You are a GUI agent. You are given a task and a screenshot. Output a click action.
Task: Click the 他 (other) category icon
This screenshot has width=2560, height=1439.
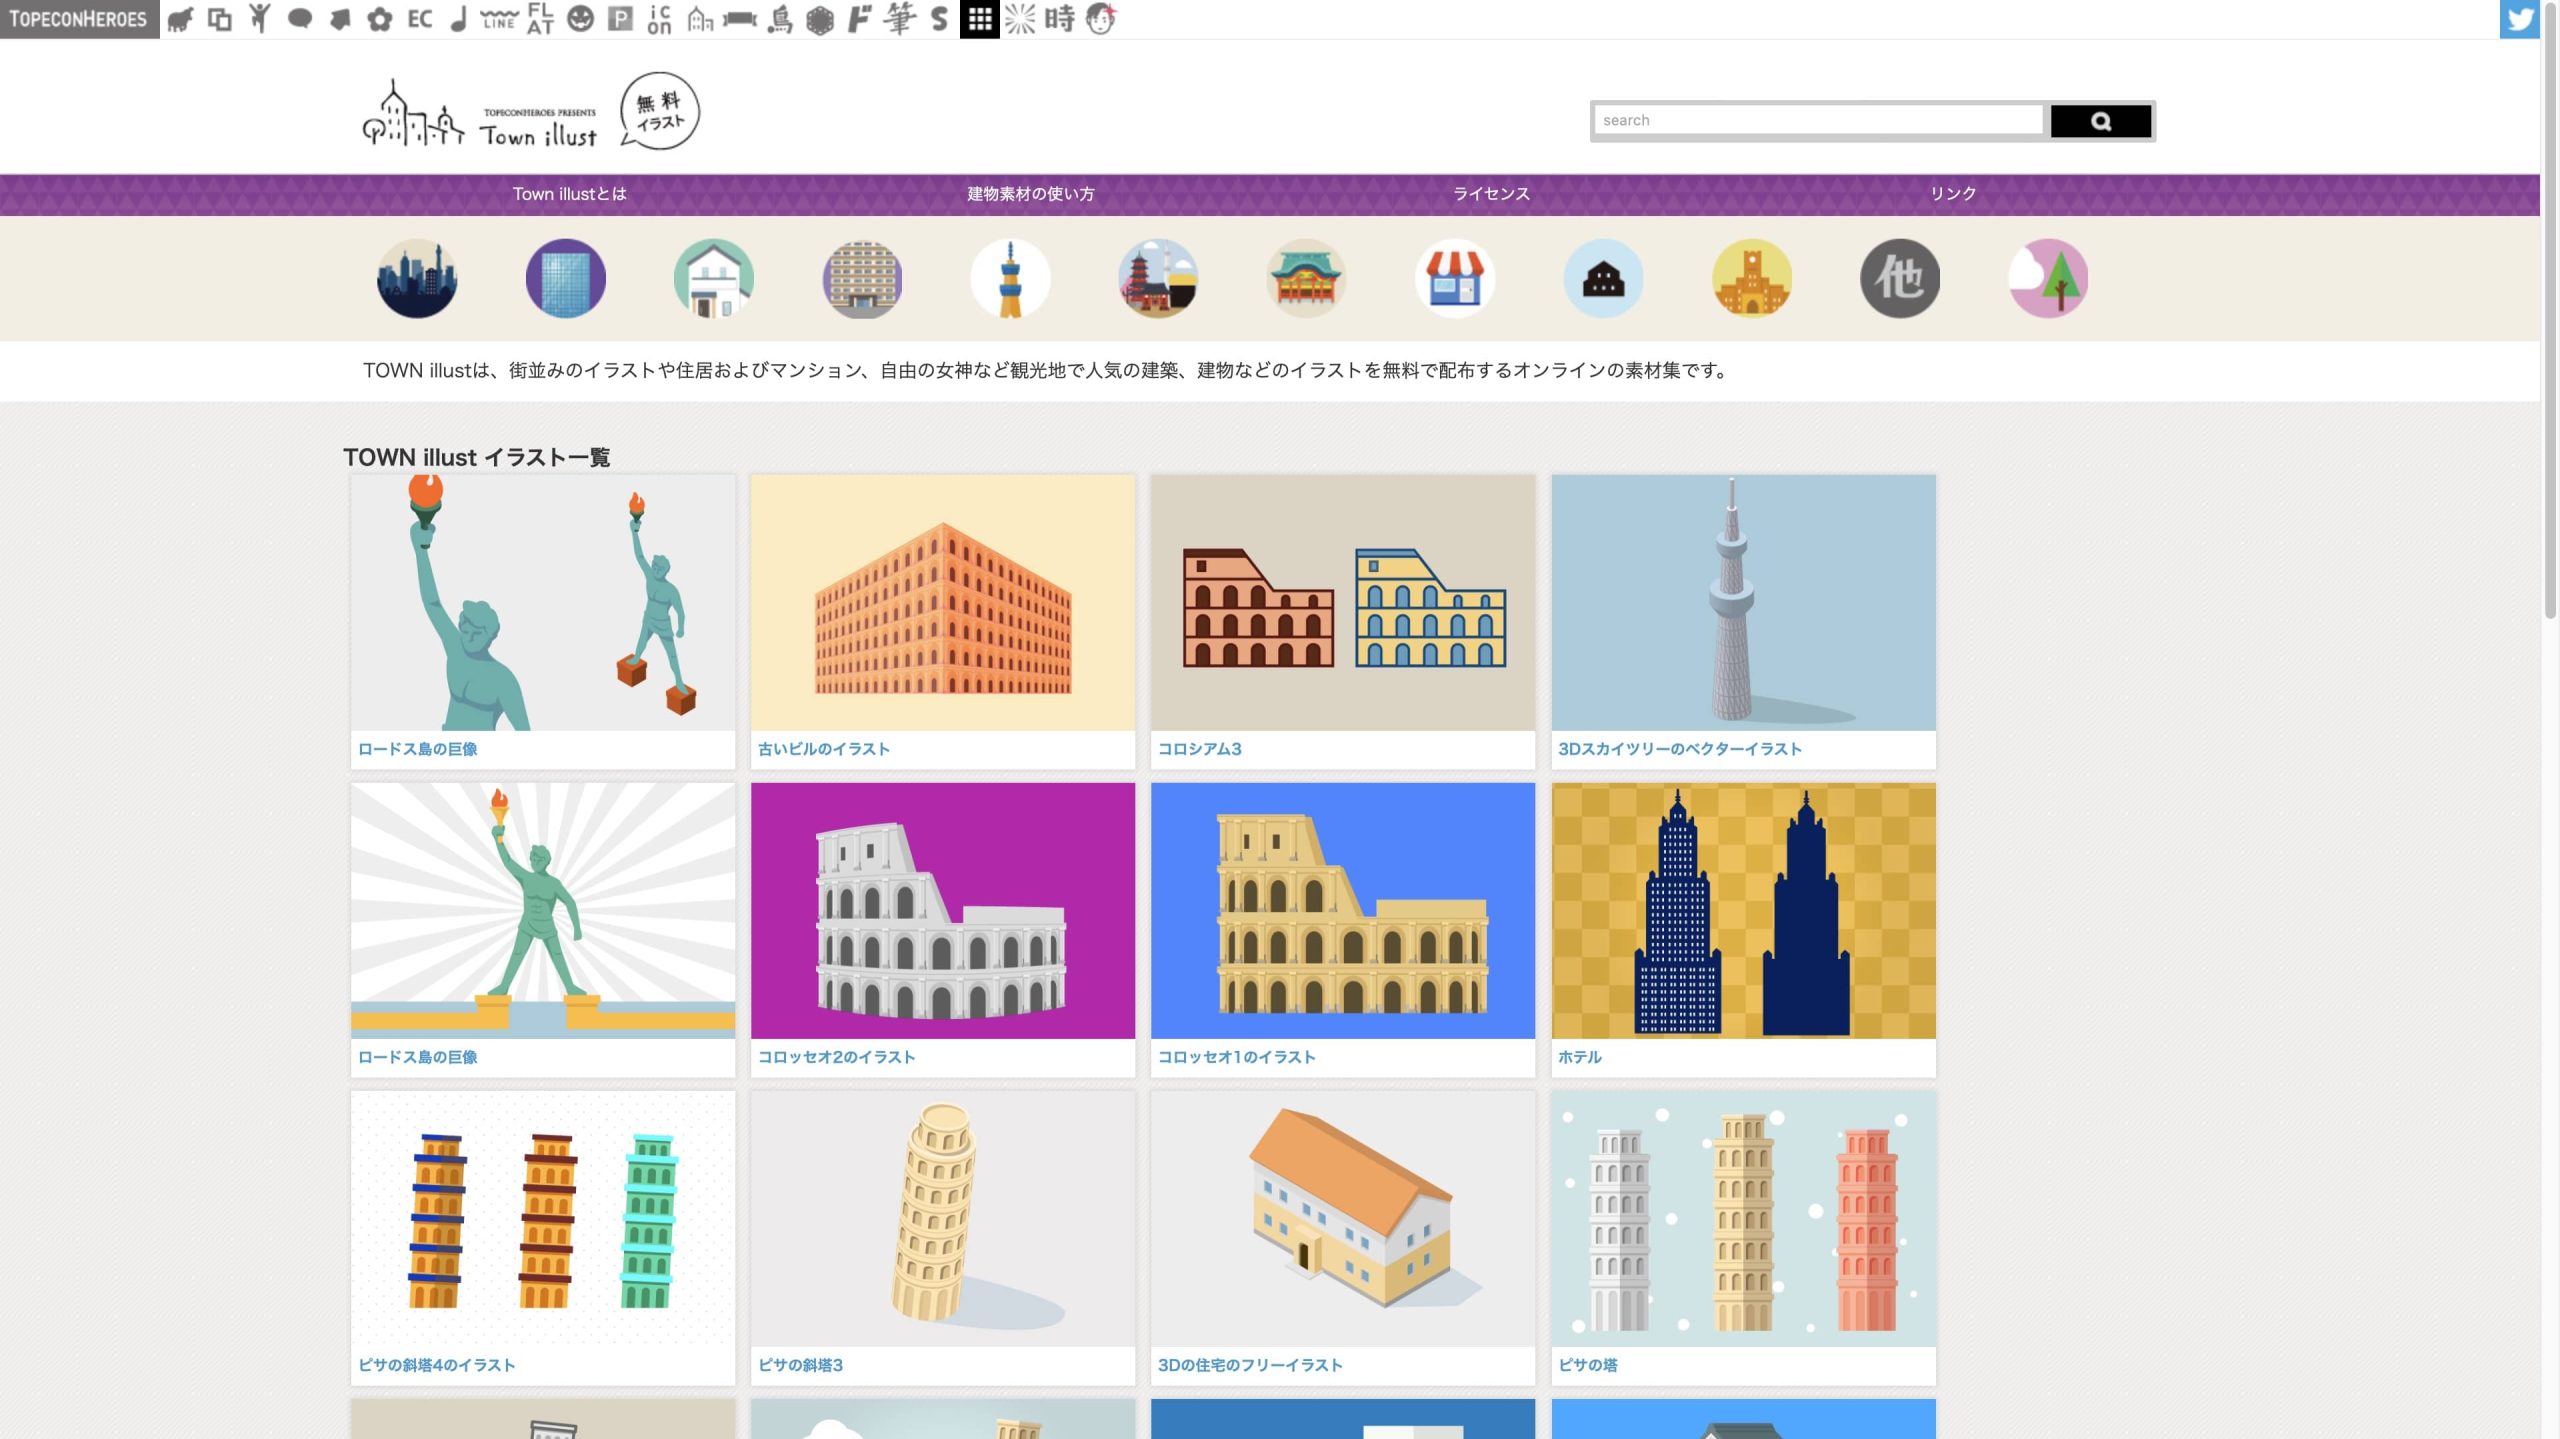tap(1899, 278)
